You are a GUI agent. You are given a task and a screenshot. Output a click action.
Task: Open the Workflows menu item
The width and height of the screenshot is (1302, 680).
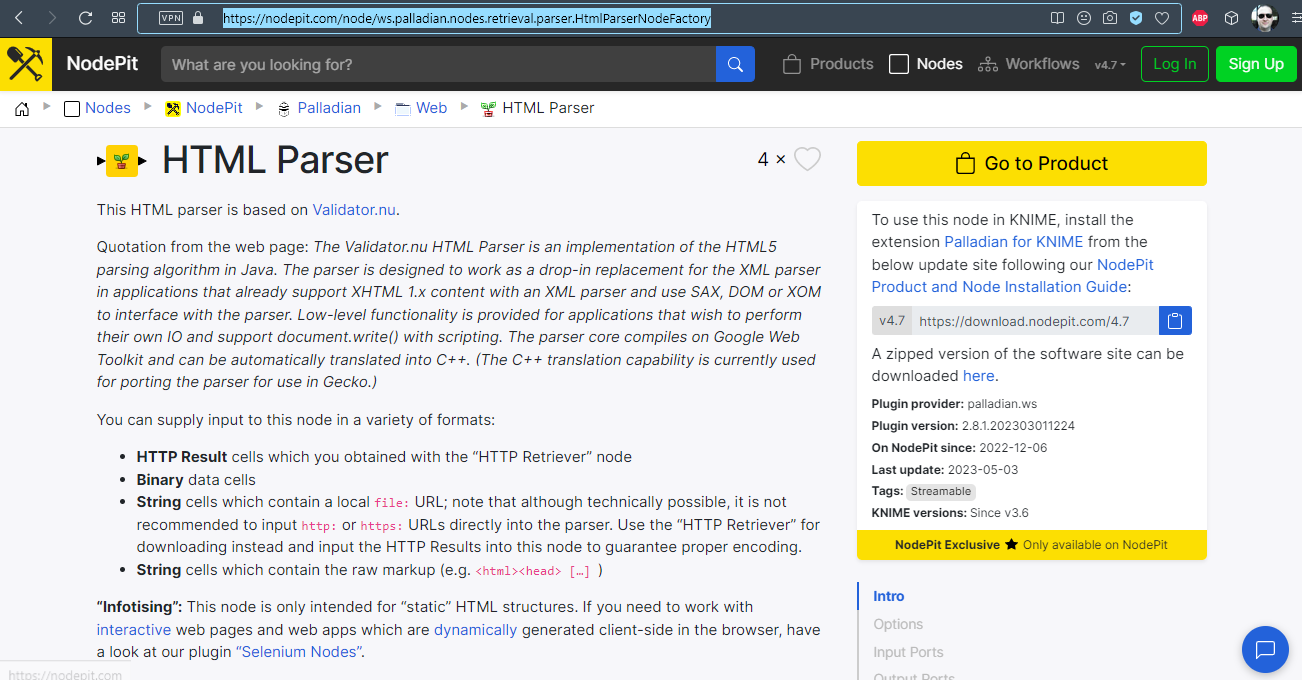click(x=1029, y=64)
